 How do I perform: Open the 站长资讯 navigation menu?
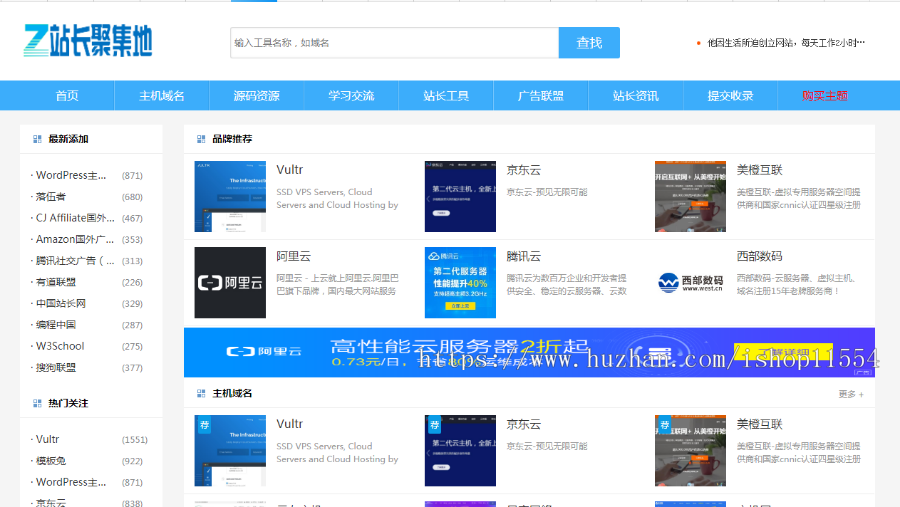click(635, 96)
